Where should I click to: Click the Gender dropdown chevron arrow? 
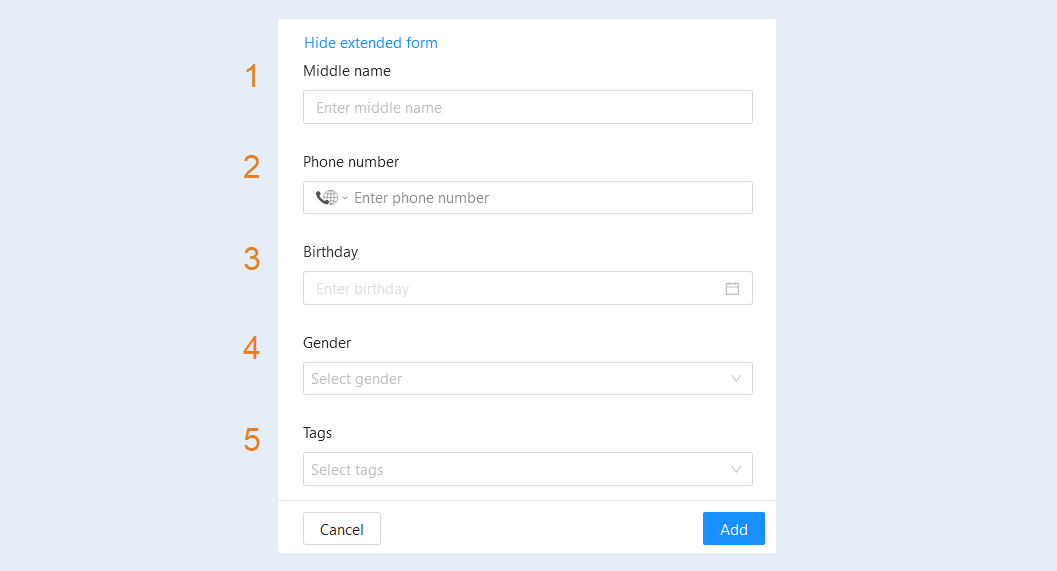pos(736,379)
